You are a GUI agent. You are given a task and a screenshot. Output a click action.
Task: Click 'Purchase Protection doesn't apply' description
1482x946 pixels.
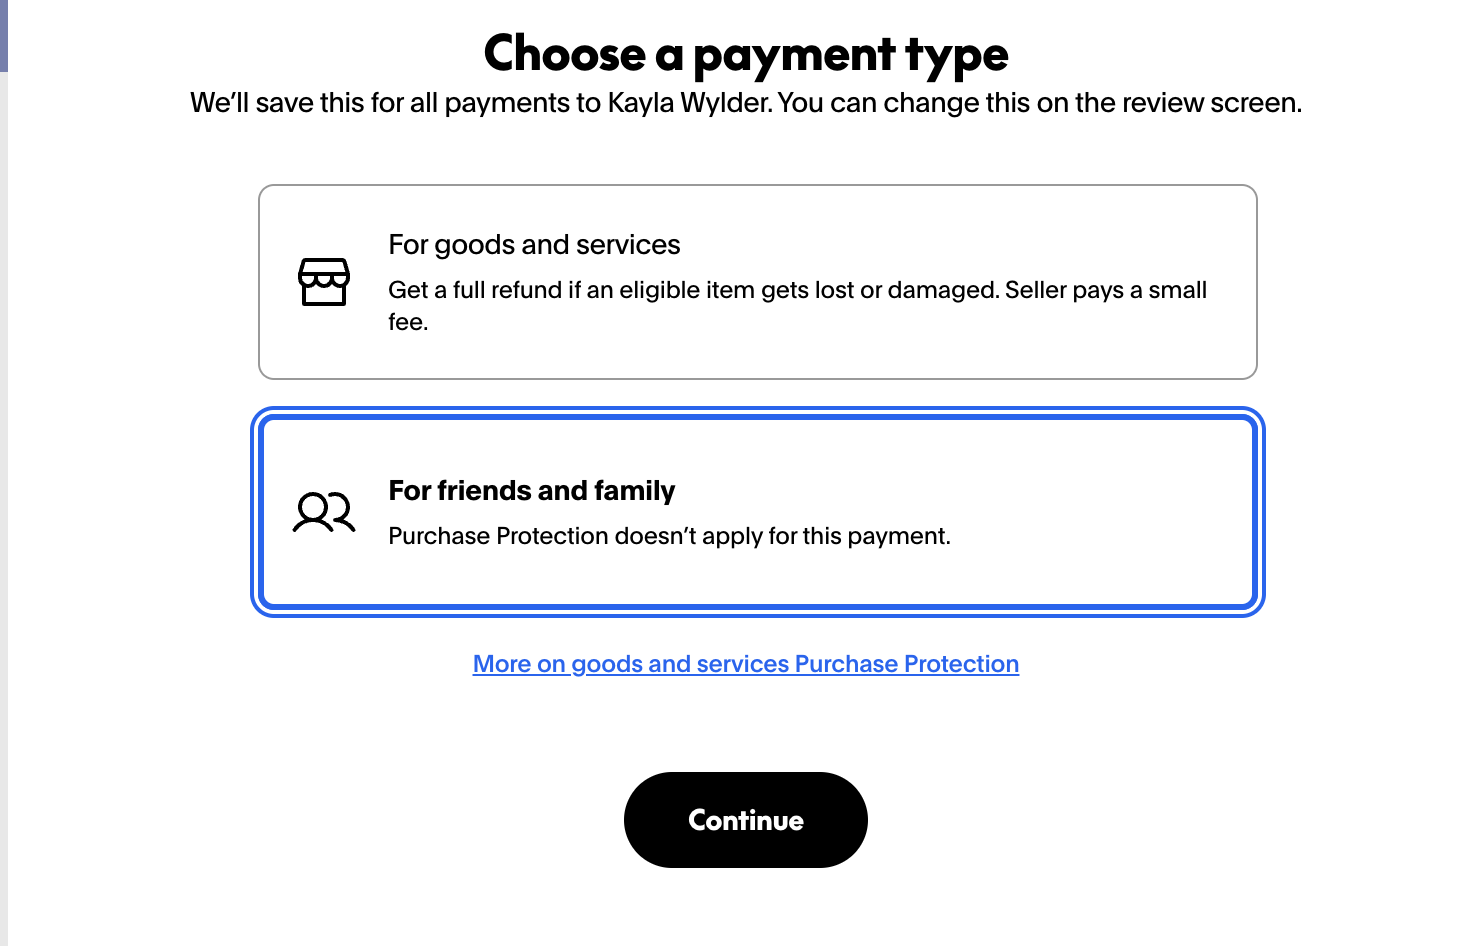[669, 536]
